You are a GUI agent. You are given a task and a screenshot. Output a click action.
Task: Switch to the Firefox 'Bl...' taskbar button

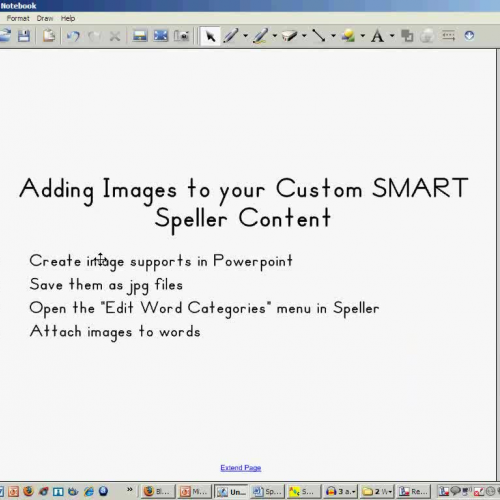tap(158, 491)
